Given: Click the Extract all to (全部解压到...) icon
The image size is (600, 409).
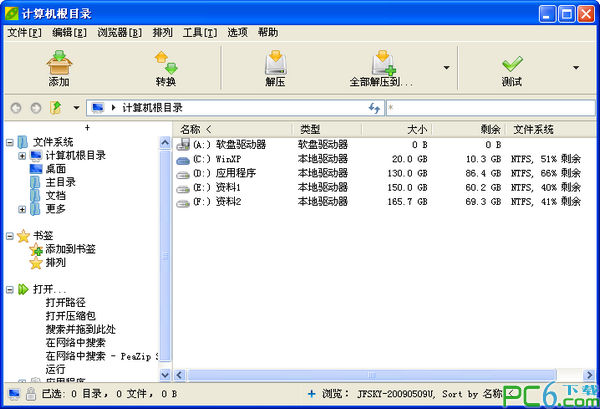Looking at the screenshot, I should [383, 62].
